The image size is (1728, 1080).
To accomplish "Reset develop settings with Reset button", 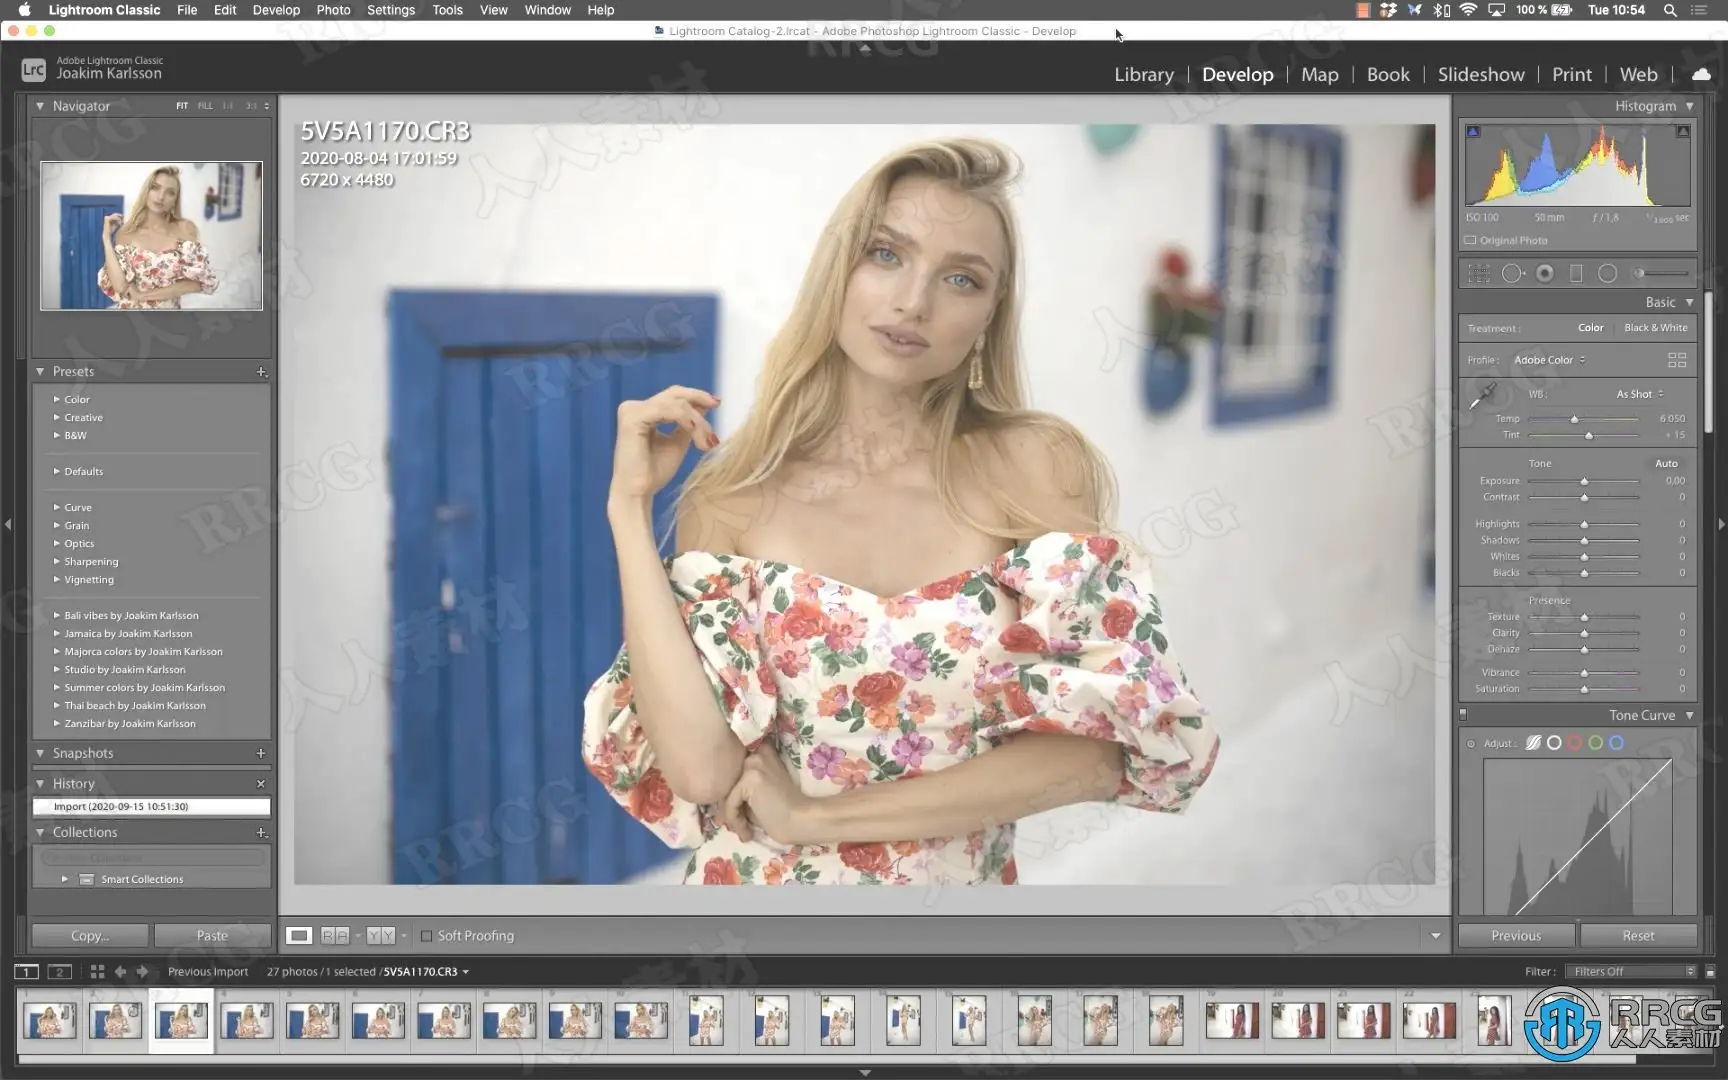I will 1638,936.
